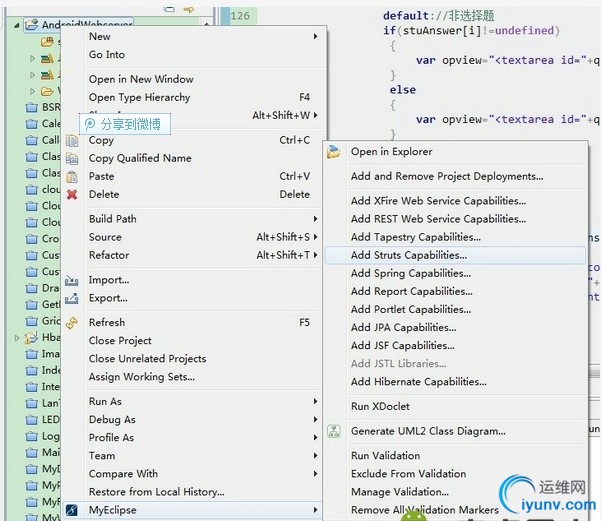Click the Export icon

point(71,298)
